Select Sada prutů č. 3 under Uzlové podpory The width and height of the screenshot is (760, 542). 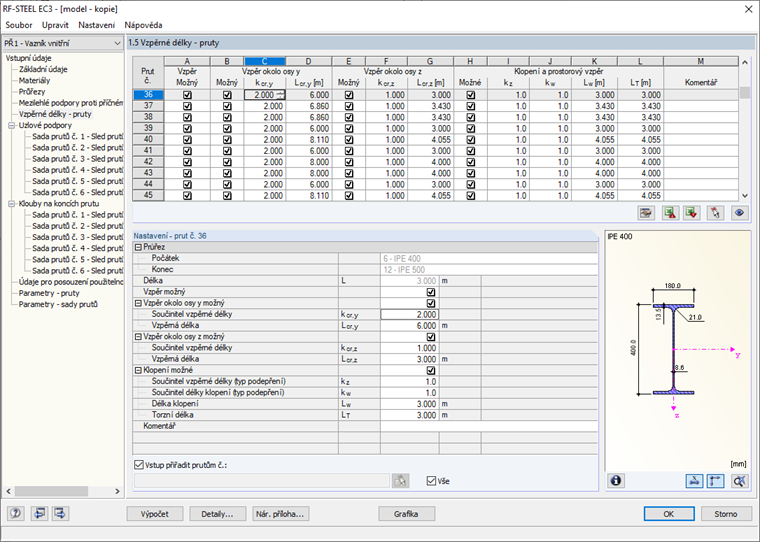78,159
